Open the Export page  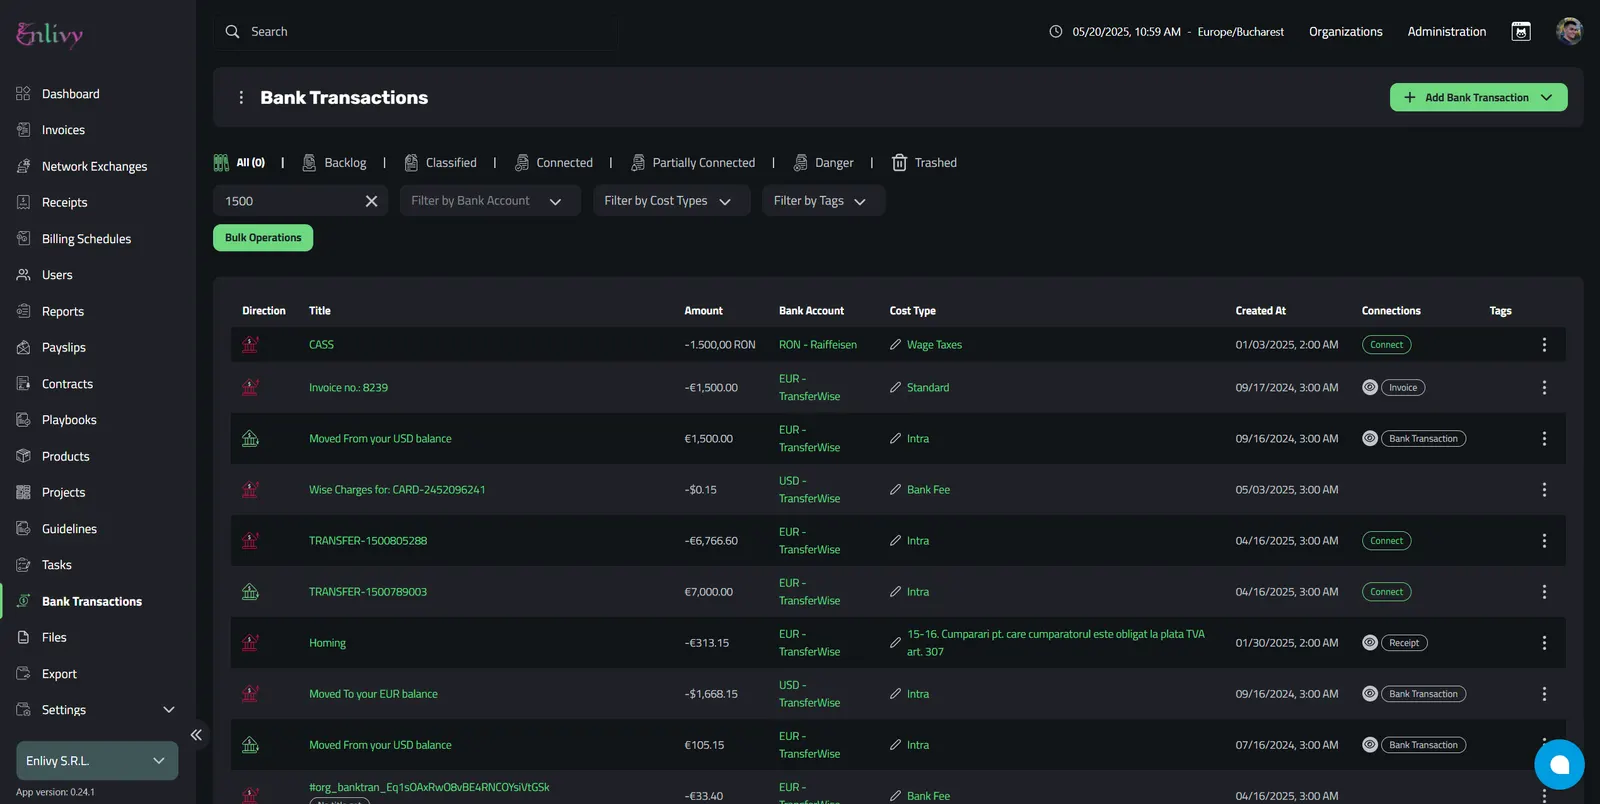pos(59,674)
